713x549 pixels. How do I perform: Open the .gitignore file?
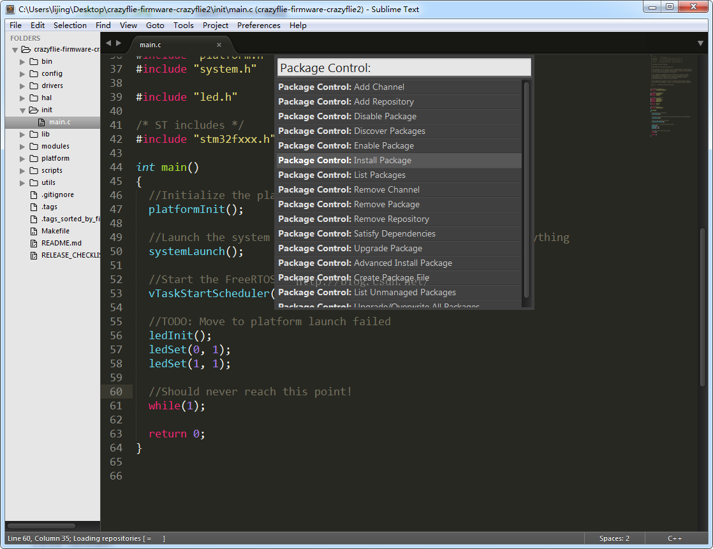[57, 195]
